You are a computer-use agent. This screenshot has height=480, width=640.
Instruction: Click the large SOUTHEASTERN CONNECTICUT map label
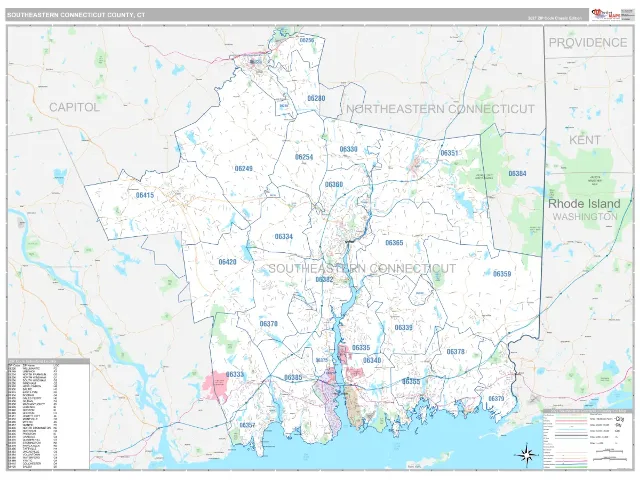tap(362, 268)
